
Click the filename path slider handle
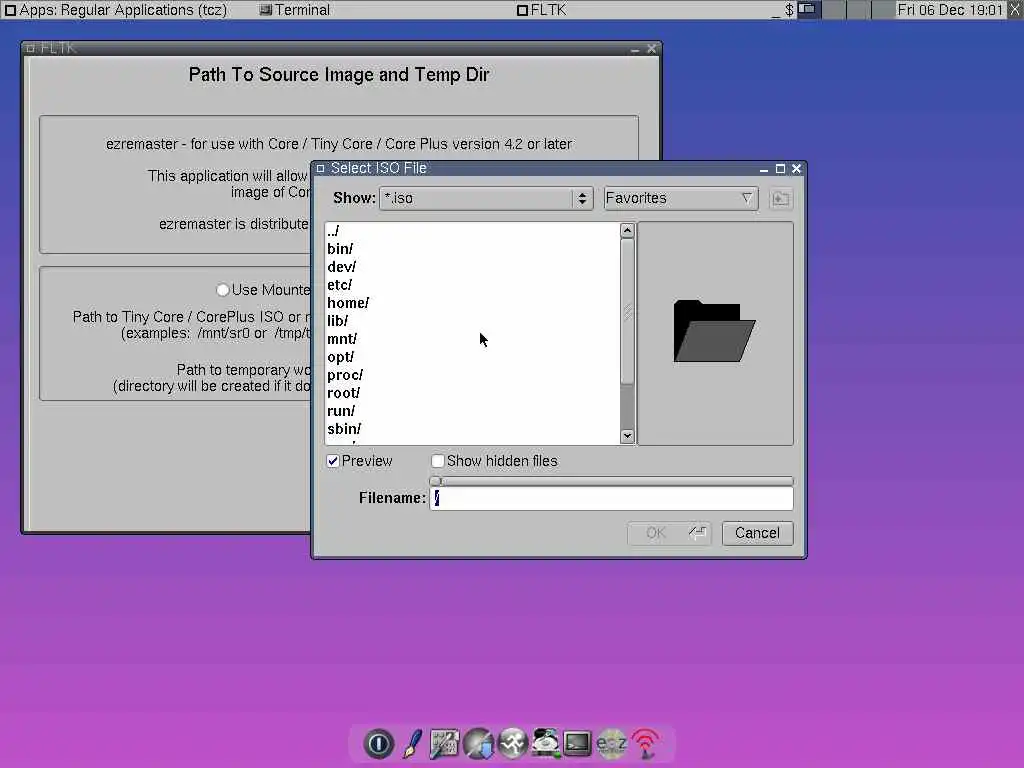436,481
